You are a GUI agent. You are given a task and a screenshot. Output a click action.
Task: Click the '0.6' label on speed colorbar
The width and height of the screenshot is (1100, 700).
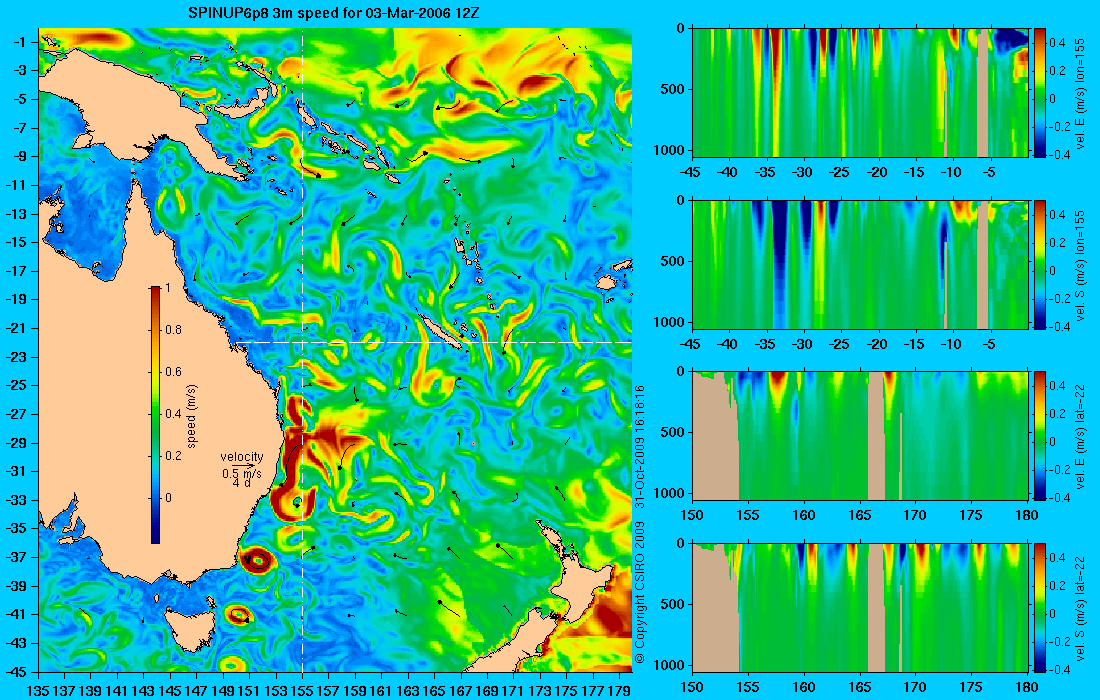(x=173, y=372)
